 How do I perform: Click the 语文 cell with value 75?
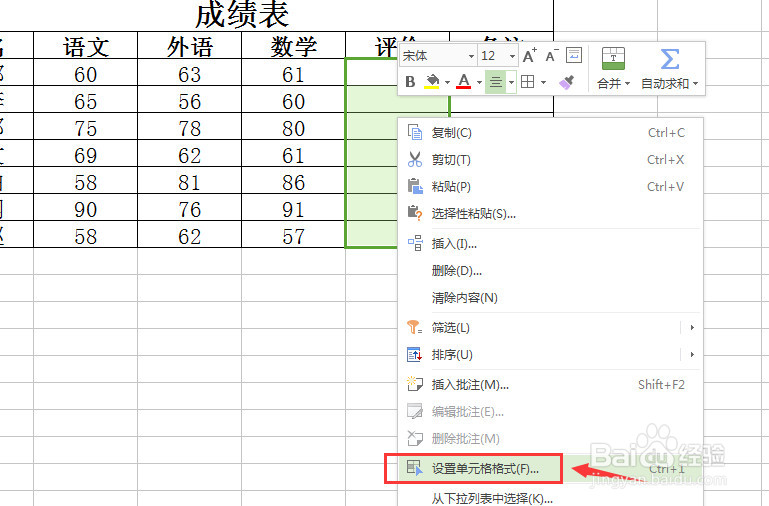coord(86,126)
